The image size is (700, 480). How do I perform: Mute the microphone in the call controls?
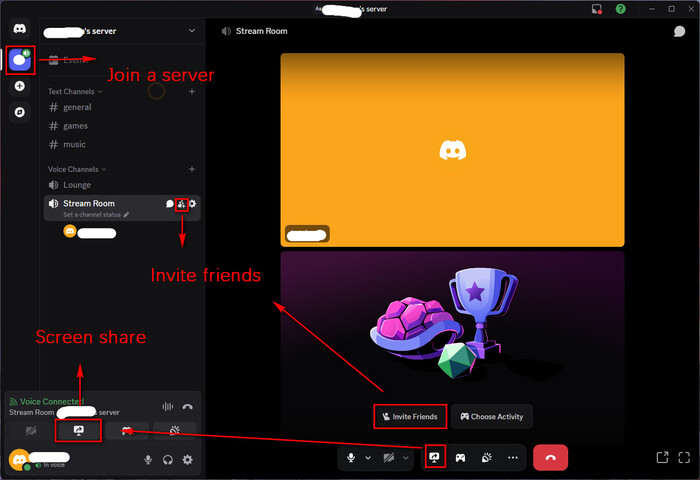tap(351, 458)
